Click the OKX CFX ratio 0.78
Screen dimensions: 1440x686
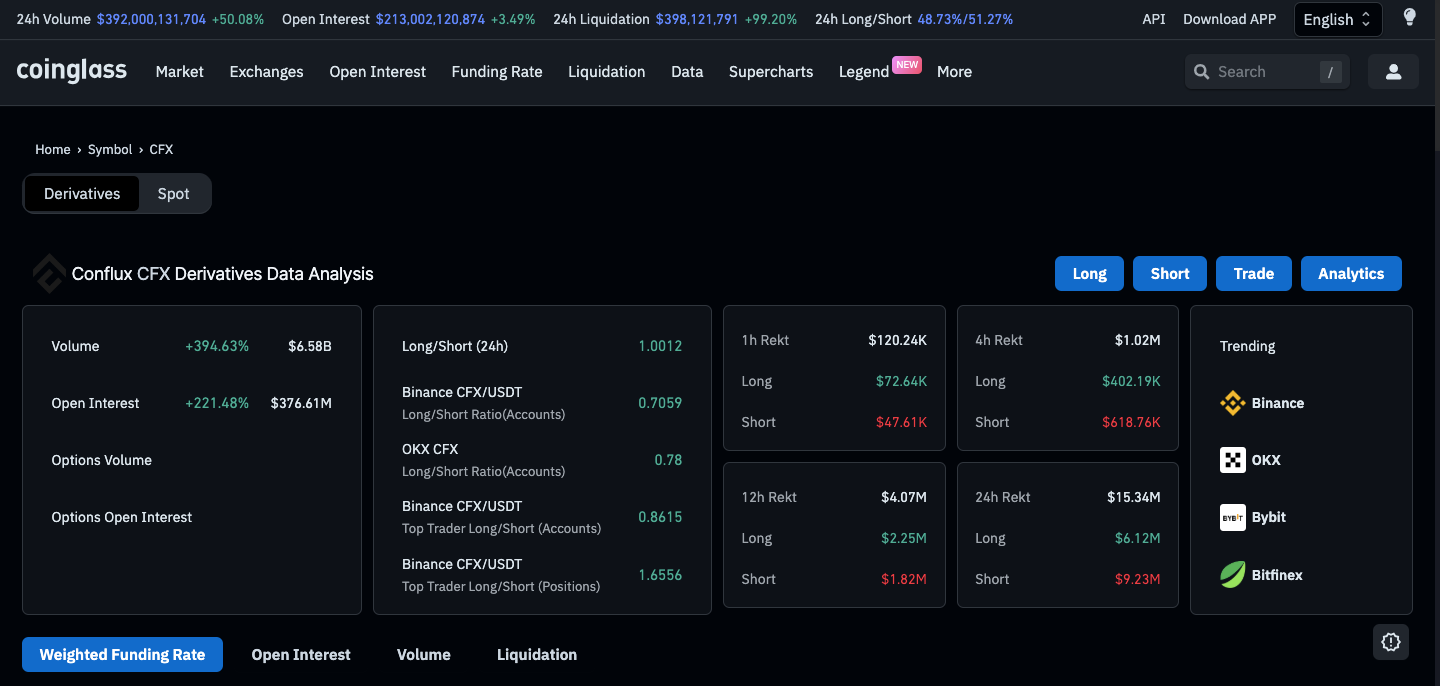[x=668, y=460]
